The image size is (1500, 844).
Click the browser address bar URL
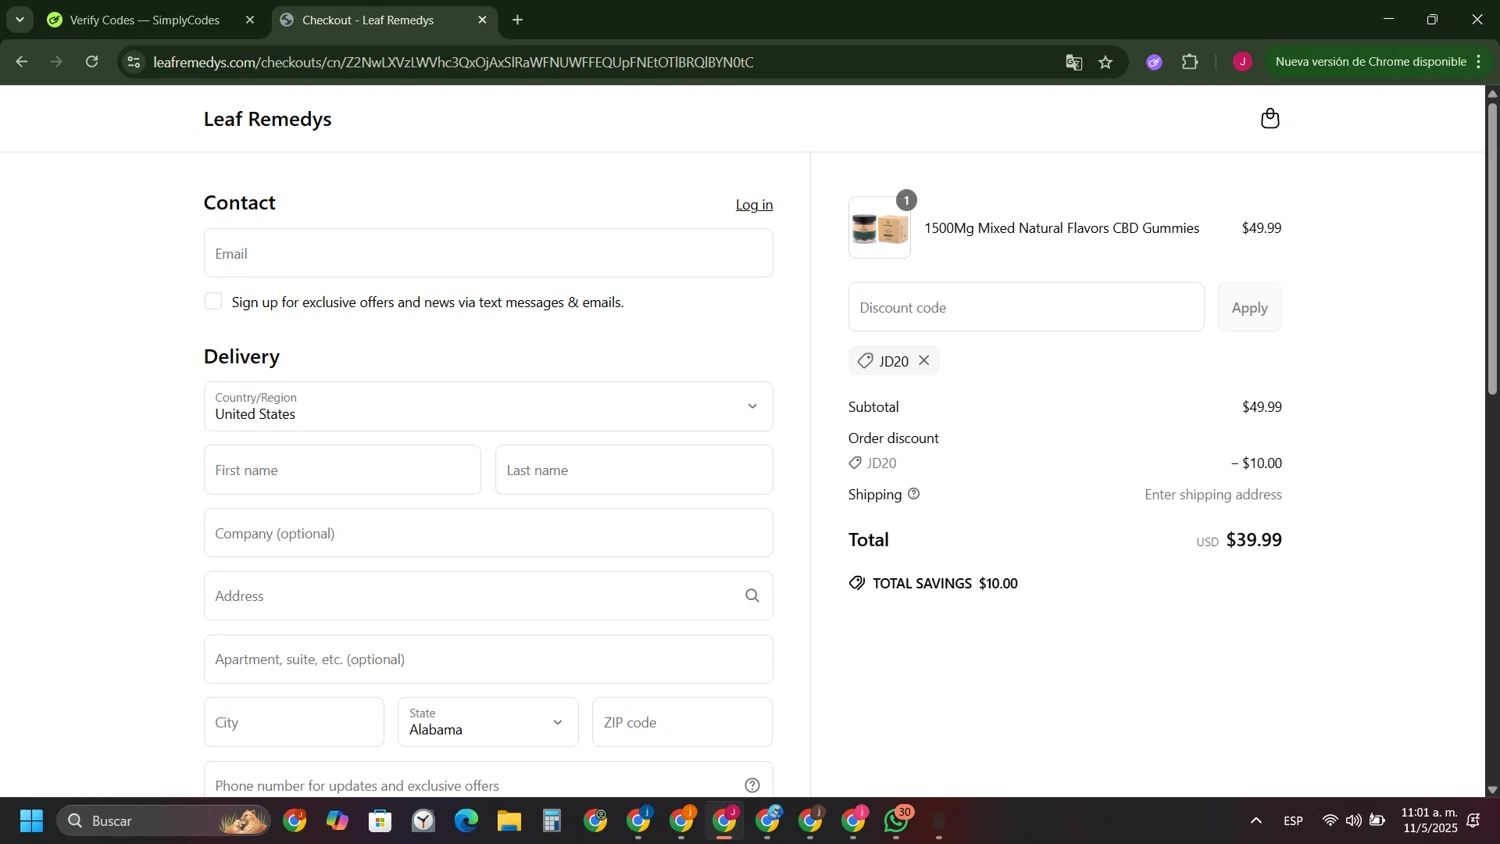[x=453, y=62]
